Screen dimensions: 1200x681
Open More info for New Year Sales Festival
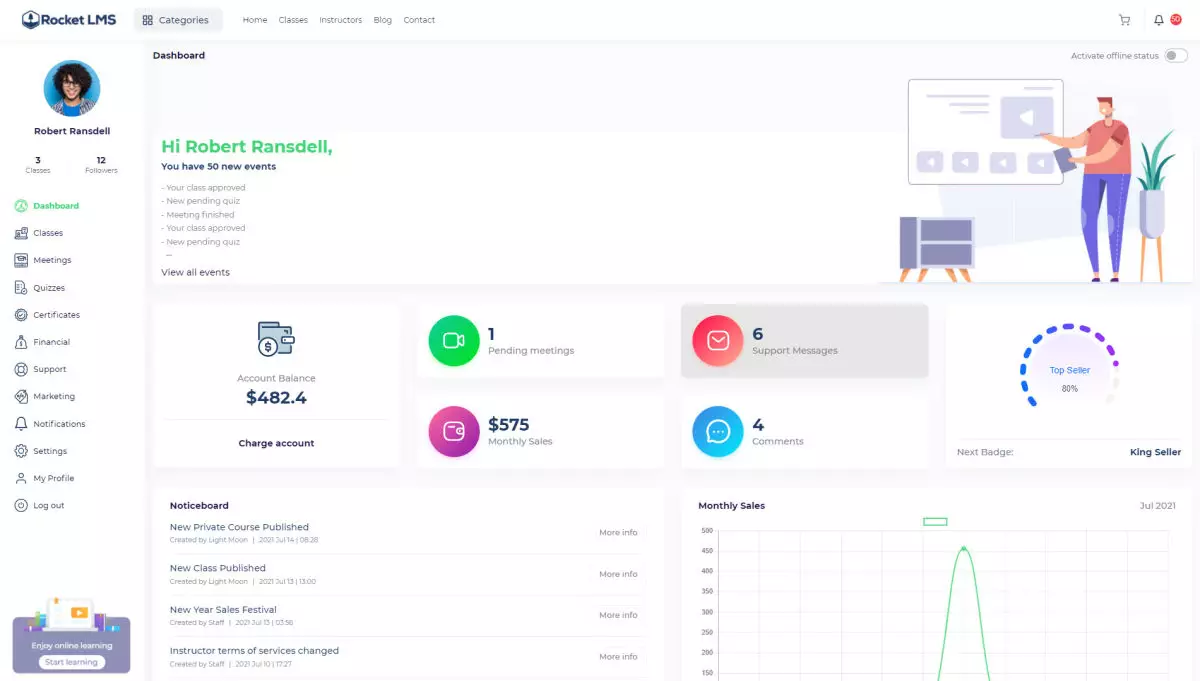(x=618, y=615)
